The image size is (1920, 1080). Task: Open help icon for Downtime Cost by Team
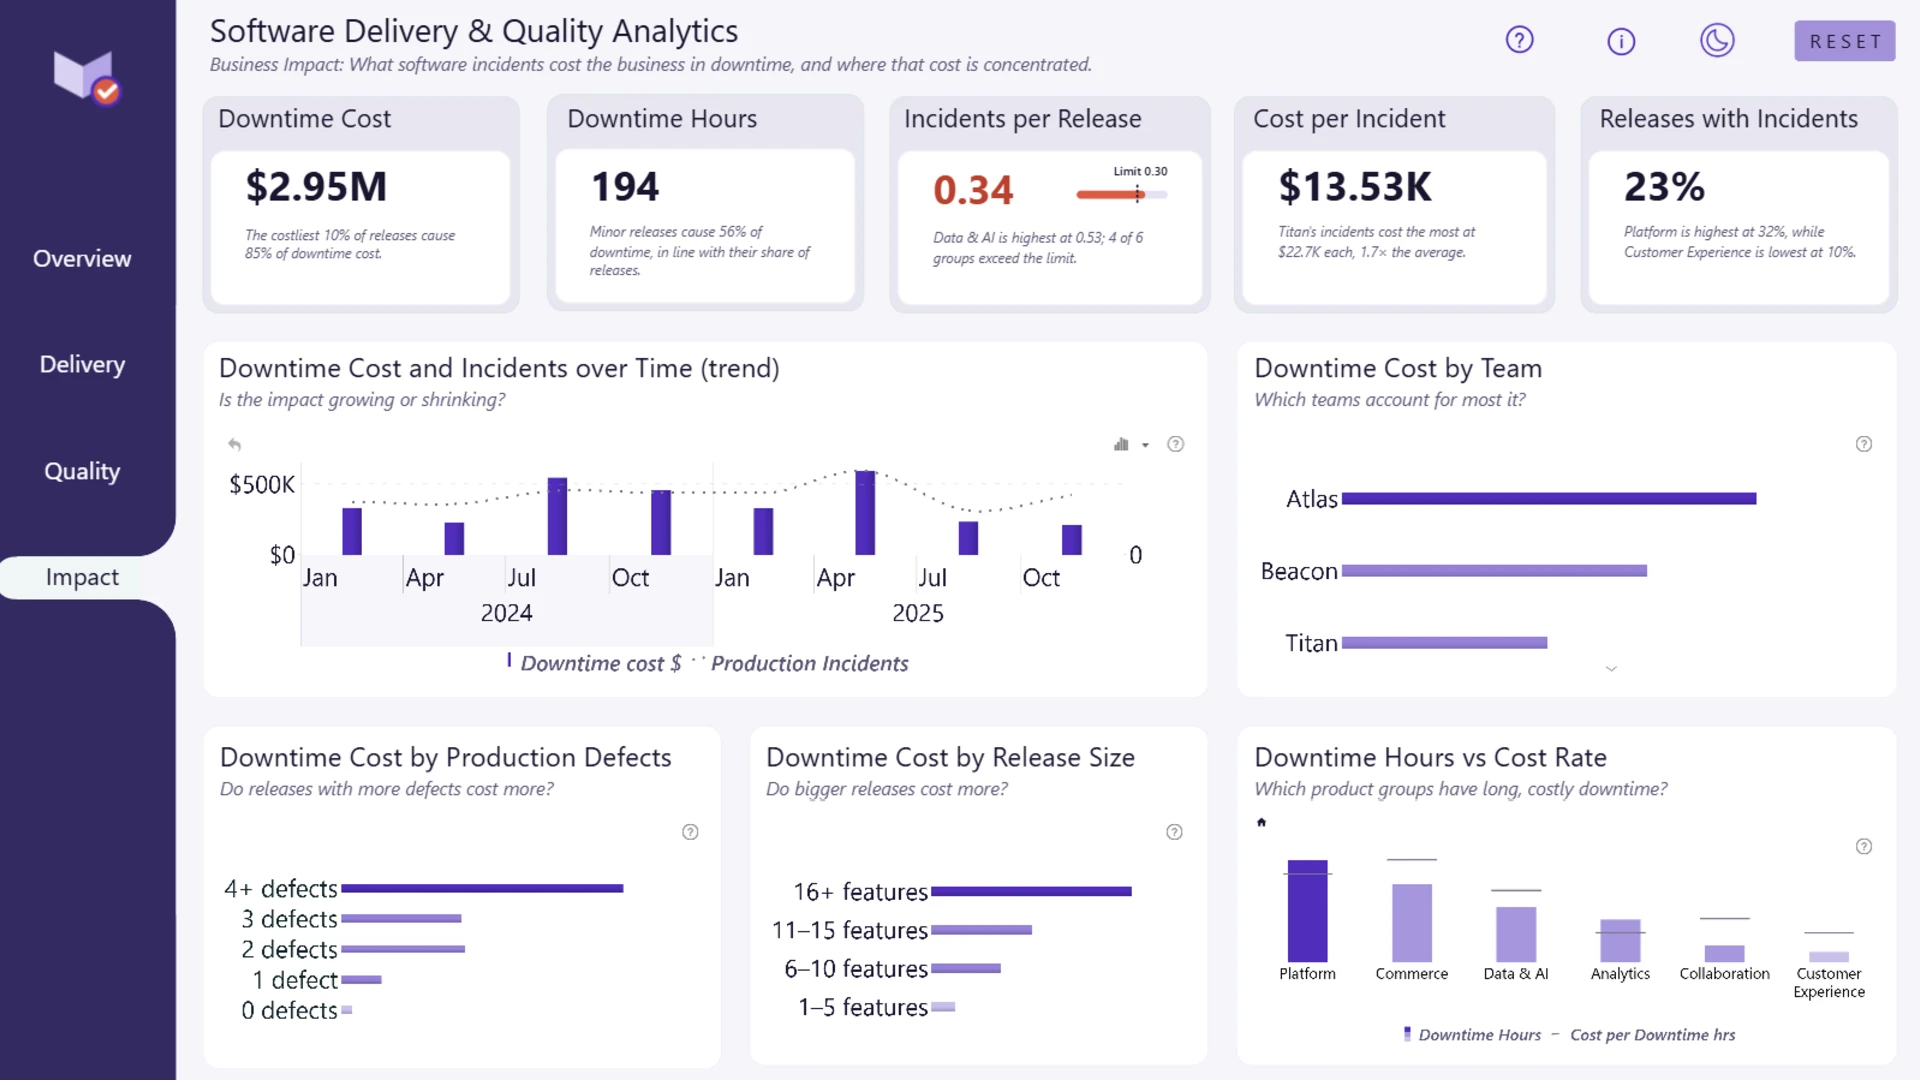click(1864, 444)
